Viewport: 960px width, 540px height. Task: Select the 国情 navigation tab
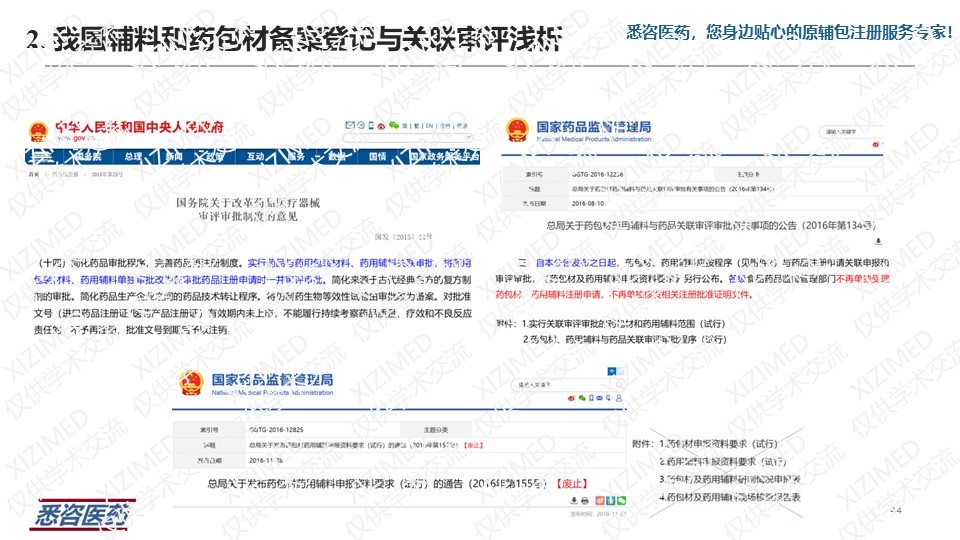point(377,157)
